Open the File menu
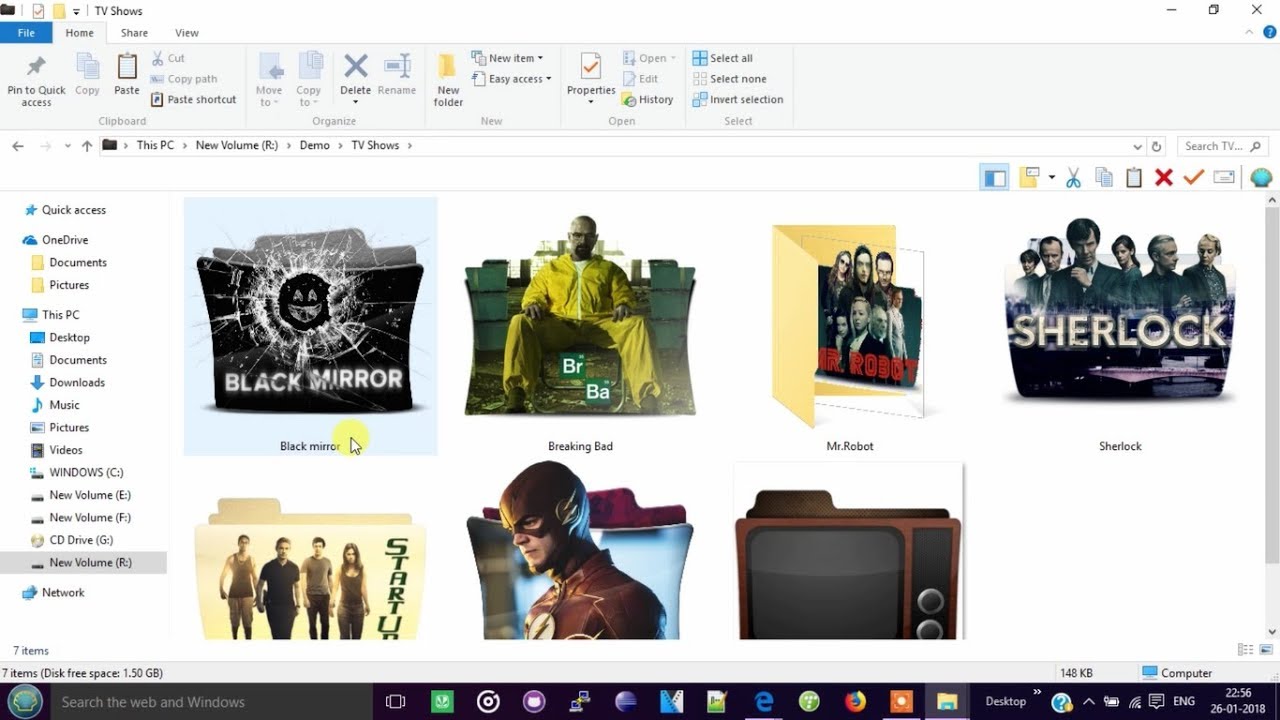 26,32
